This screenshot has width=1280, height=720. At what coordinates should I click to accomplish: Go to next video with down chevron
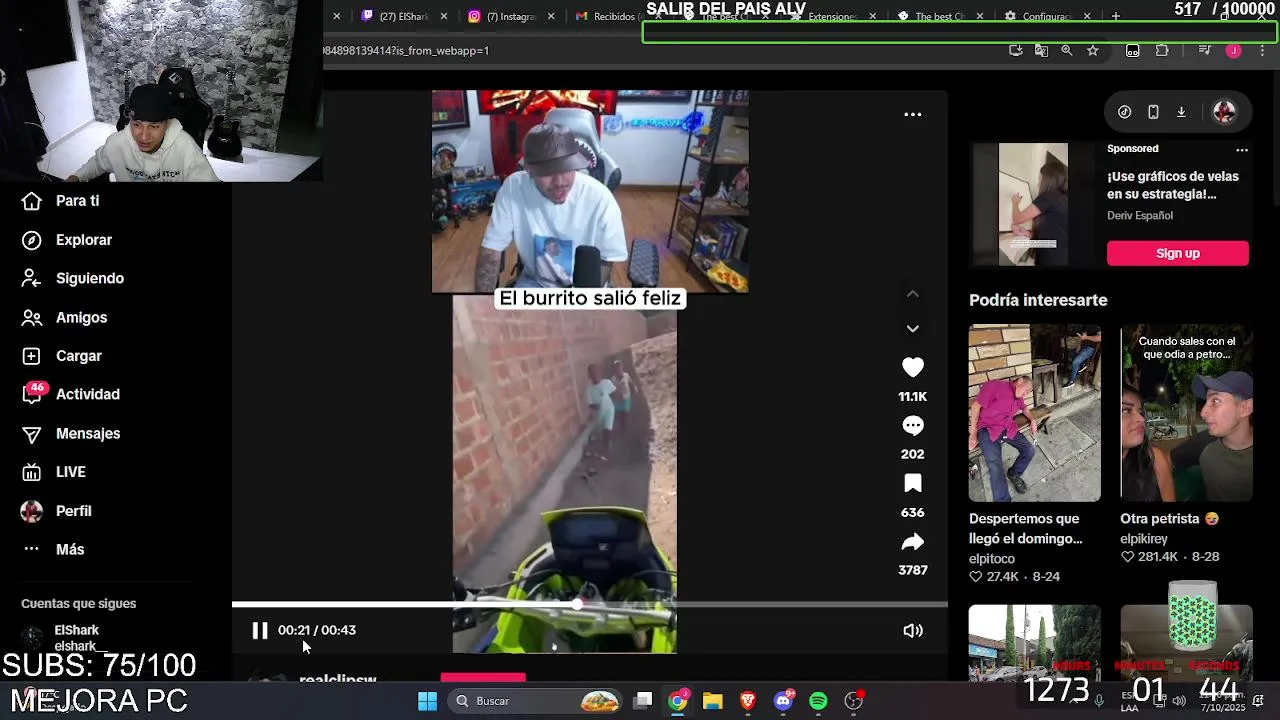[912, 328]
